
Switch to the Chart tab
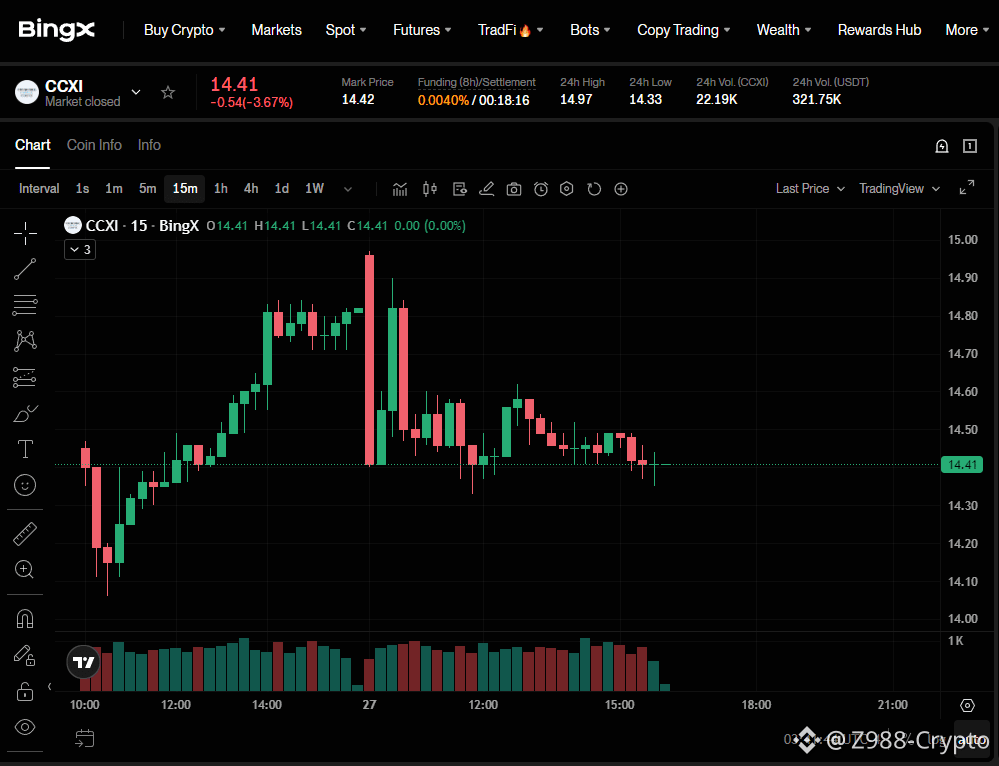[32, 145]
